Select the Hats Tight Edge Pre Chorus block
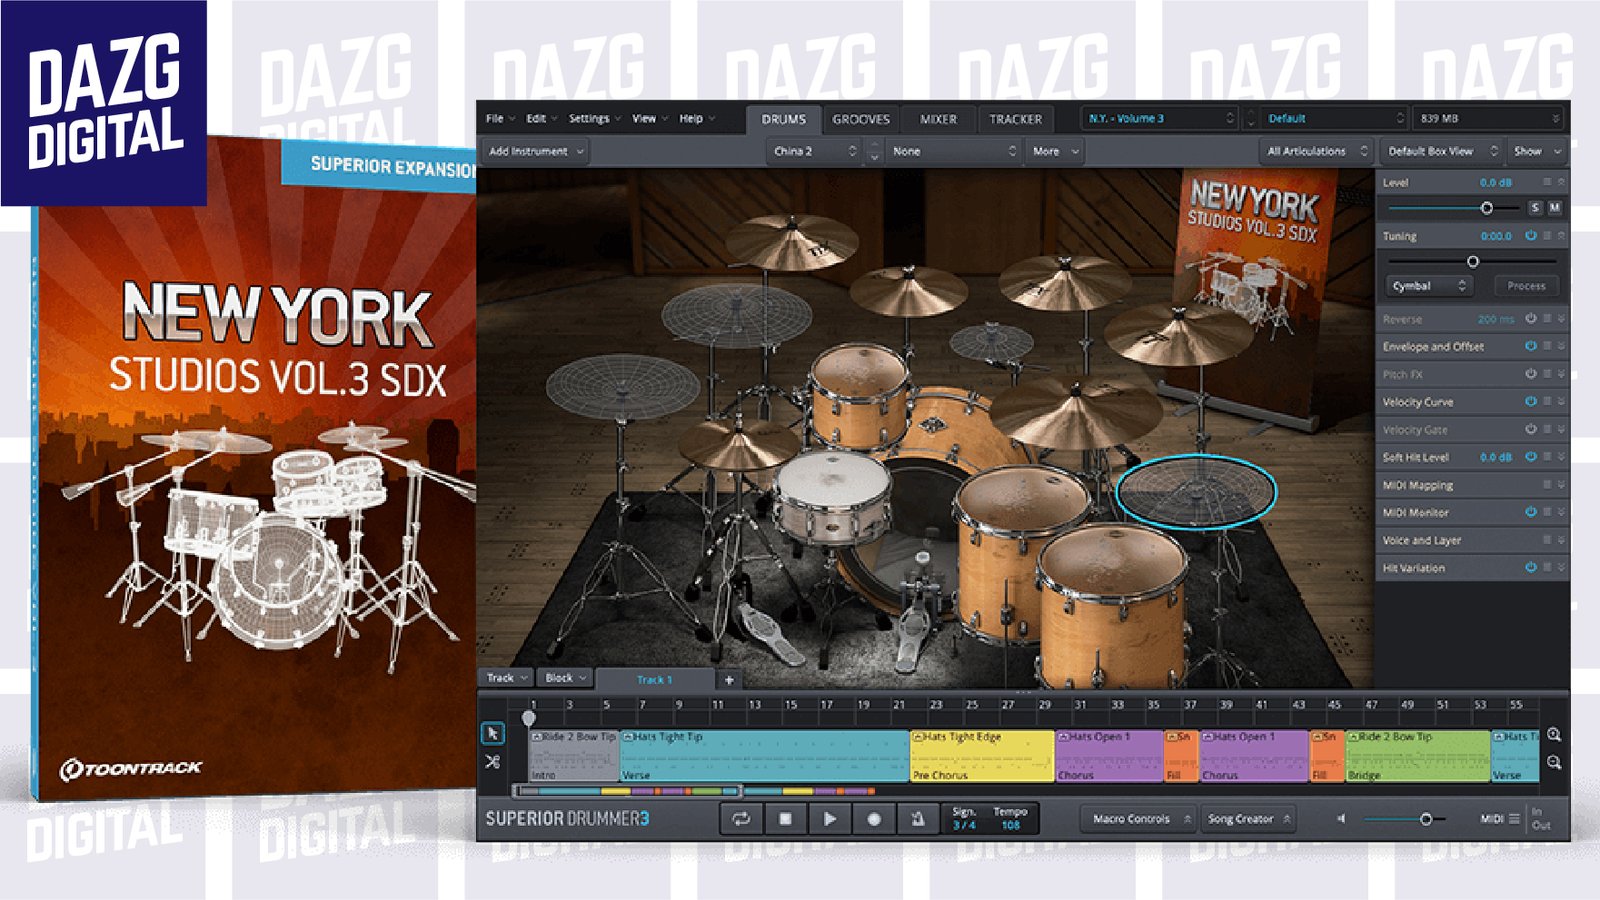The height and width of the screenshot is (900, 1600). pos(981,756)
